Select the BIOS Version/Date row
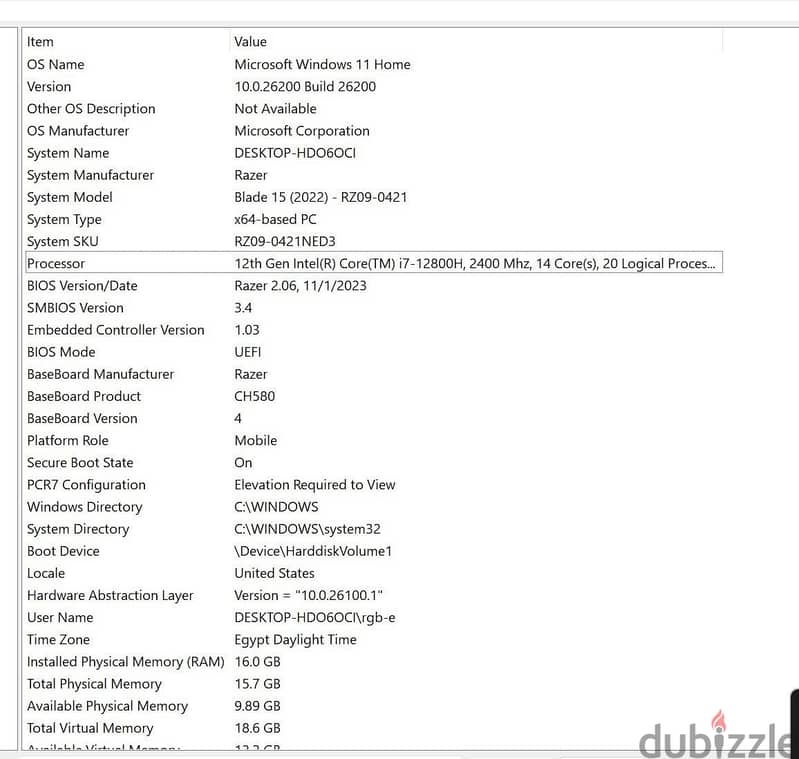Viewport: 799px width, 759px height. click(x=374, y=286)
